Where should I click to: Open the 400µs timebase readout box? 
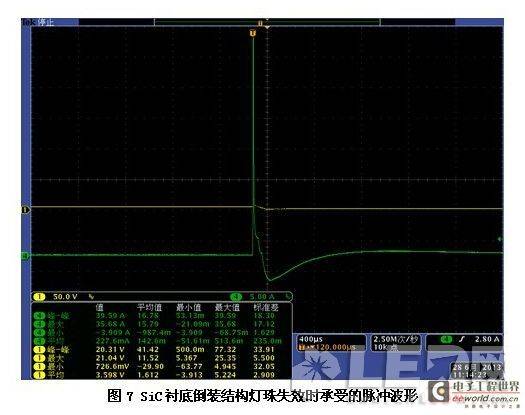(331, 343)
